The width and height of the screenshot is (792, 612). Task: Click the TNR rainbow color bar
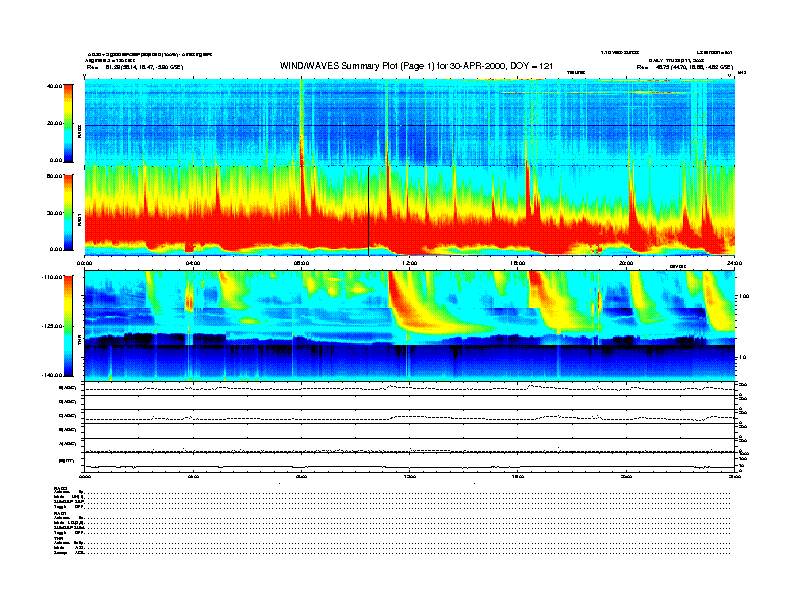[68, 326]
